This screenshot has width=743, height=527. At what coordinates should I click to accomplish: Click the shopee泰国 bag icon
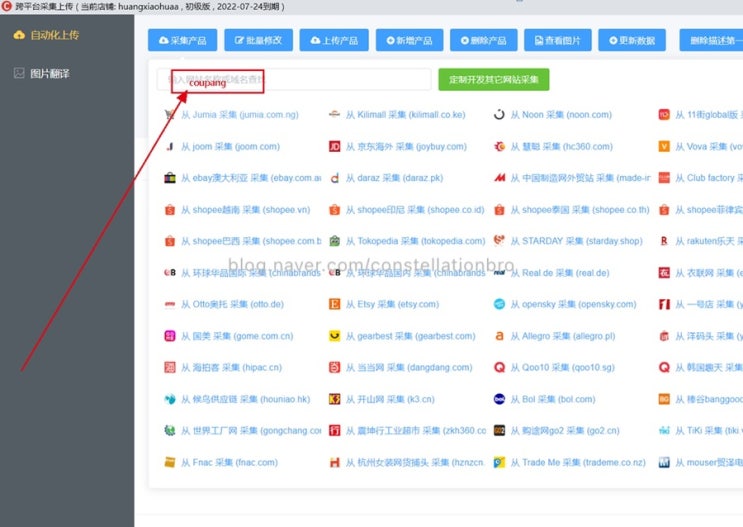pos(499,210)
